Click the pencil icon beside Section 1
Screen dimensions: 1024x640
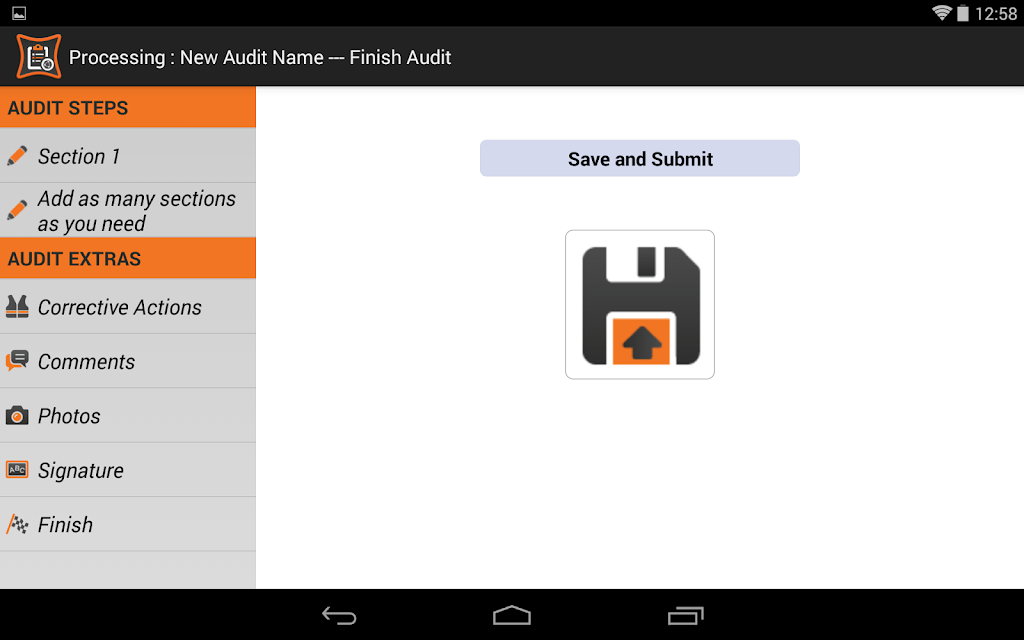pos(17,156)
